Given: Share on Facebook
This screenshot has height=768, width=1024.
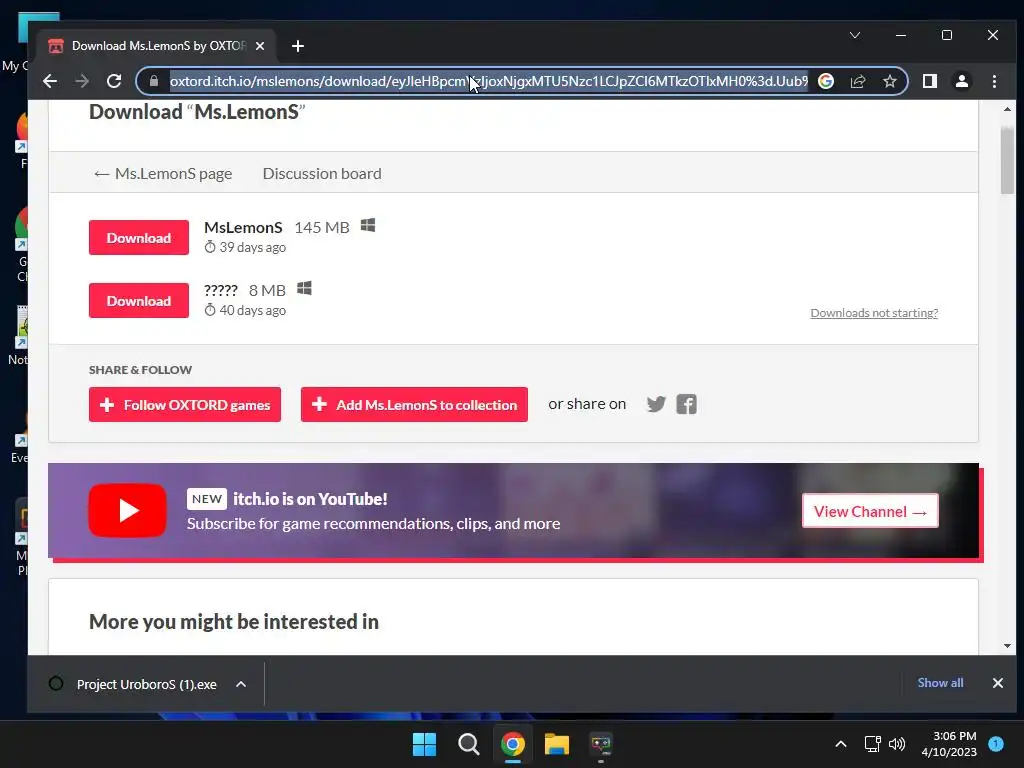Looking at the screenshot, I should (x=686, y=404).
